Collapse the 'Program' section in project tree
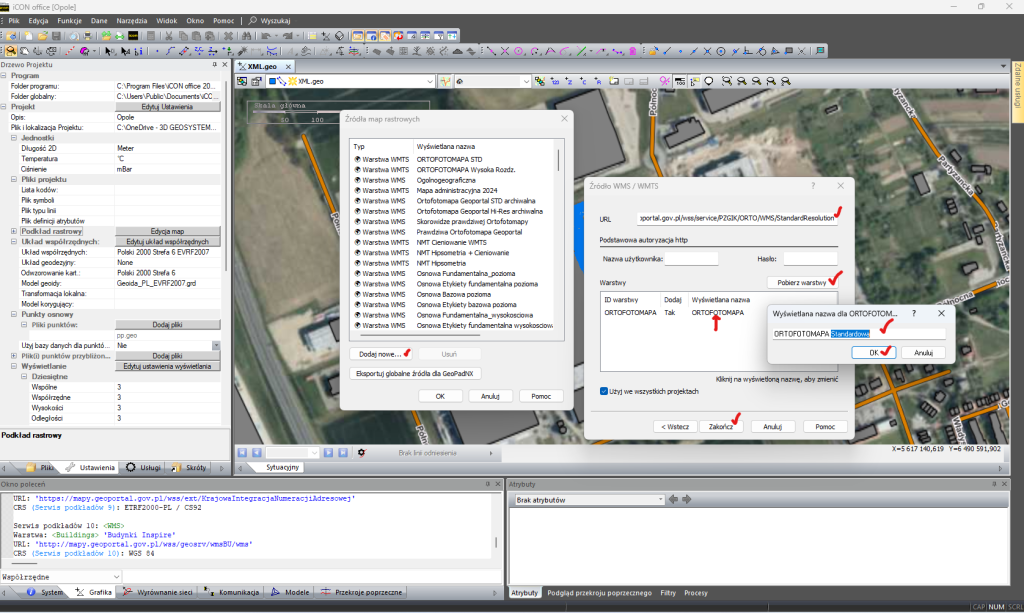Viewport: 1024px width, 613px height. tap(4, 75)
